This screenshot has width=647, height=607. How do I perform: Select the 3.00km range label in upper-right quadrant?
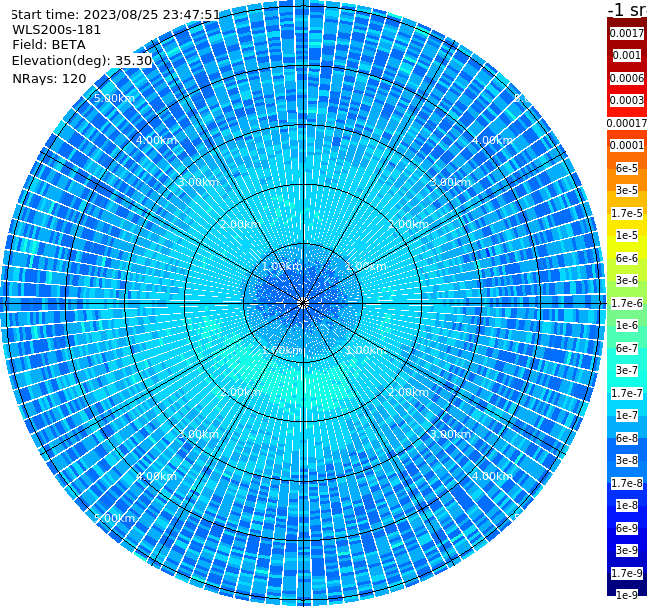point(450,182)
